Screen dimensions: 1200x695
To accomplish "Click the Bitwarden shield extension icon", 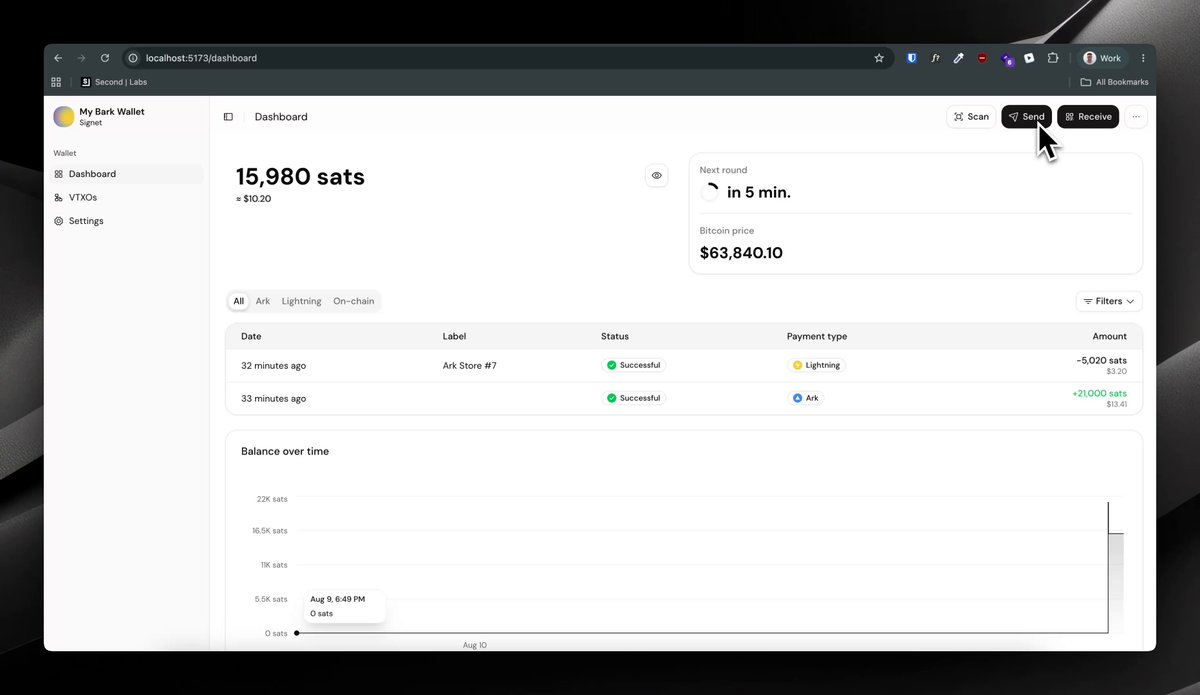I will (912, 58).
